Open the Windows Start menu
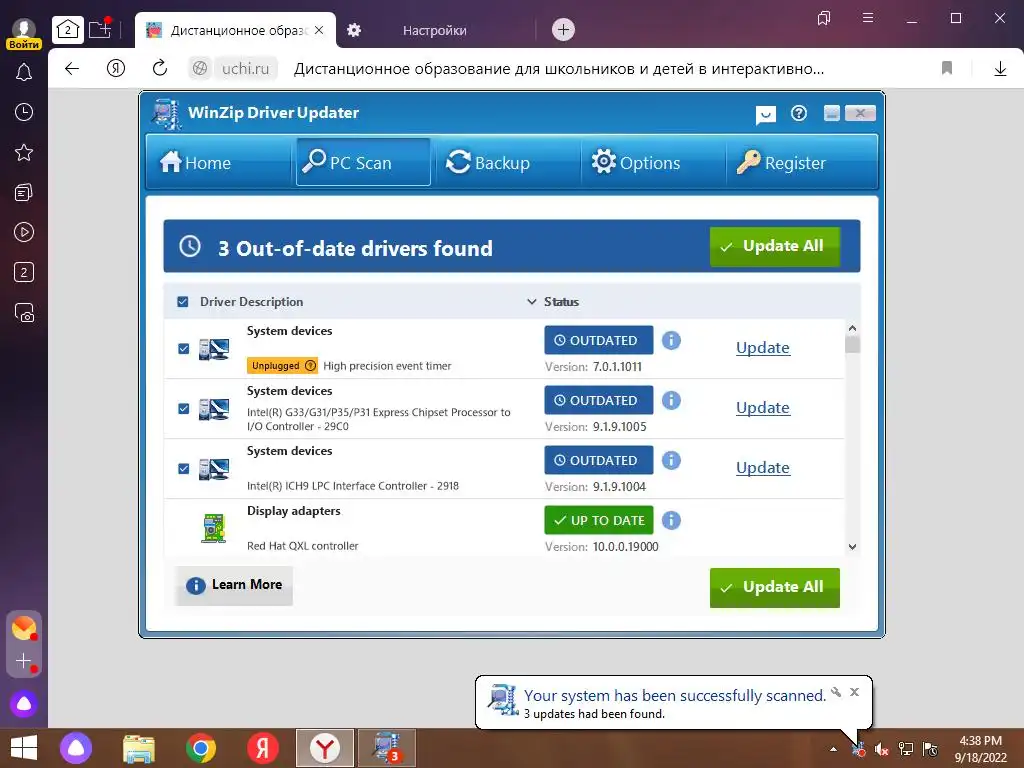This screenshot has height=768, width=1024. 24,748
